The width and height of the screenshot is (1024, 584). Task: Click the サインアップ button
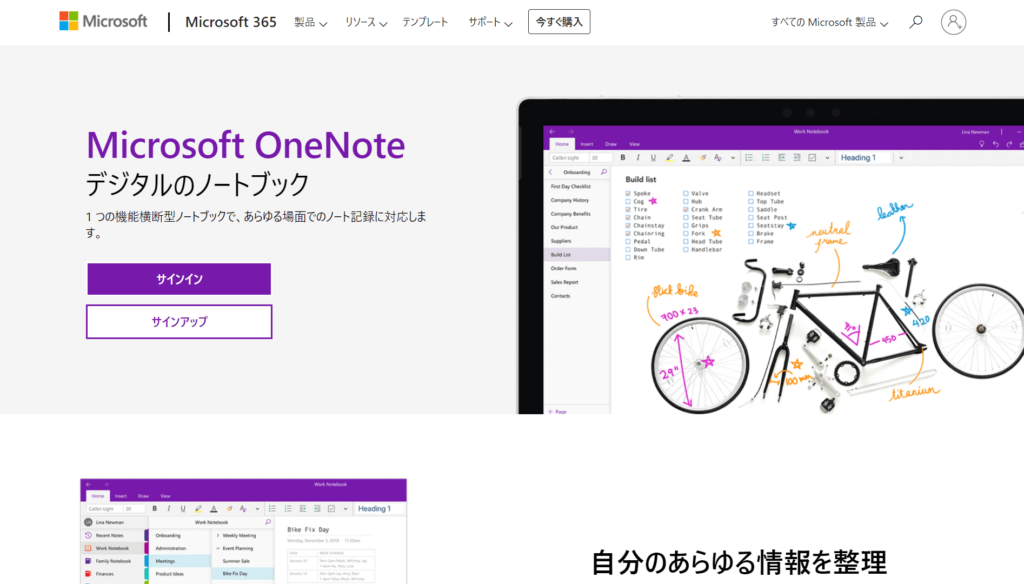pyautogui.click(x=179, y=321)
